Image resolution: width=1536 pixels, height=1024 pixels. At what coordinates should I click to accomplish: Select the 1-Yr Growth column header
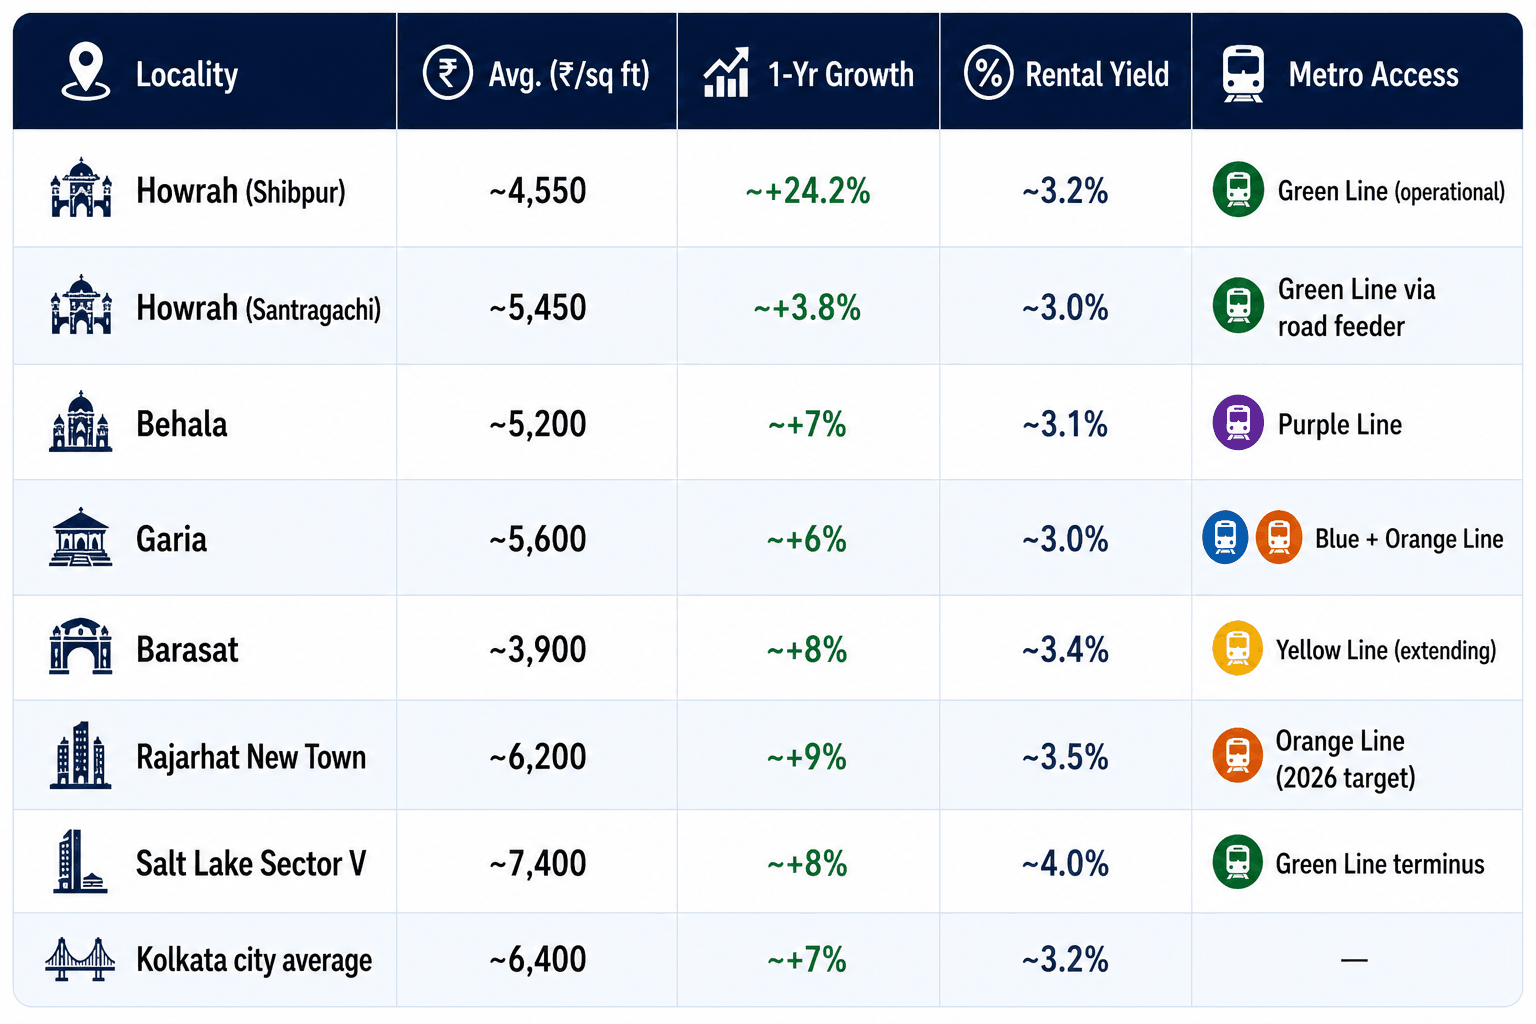(x=808, y=72)
